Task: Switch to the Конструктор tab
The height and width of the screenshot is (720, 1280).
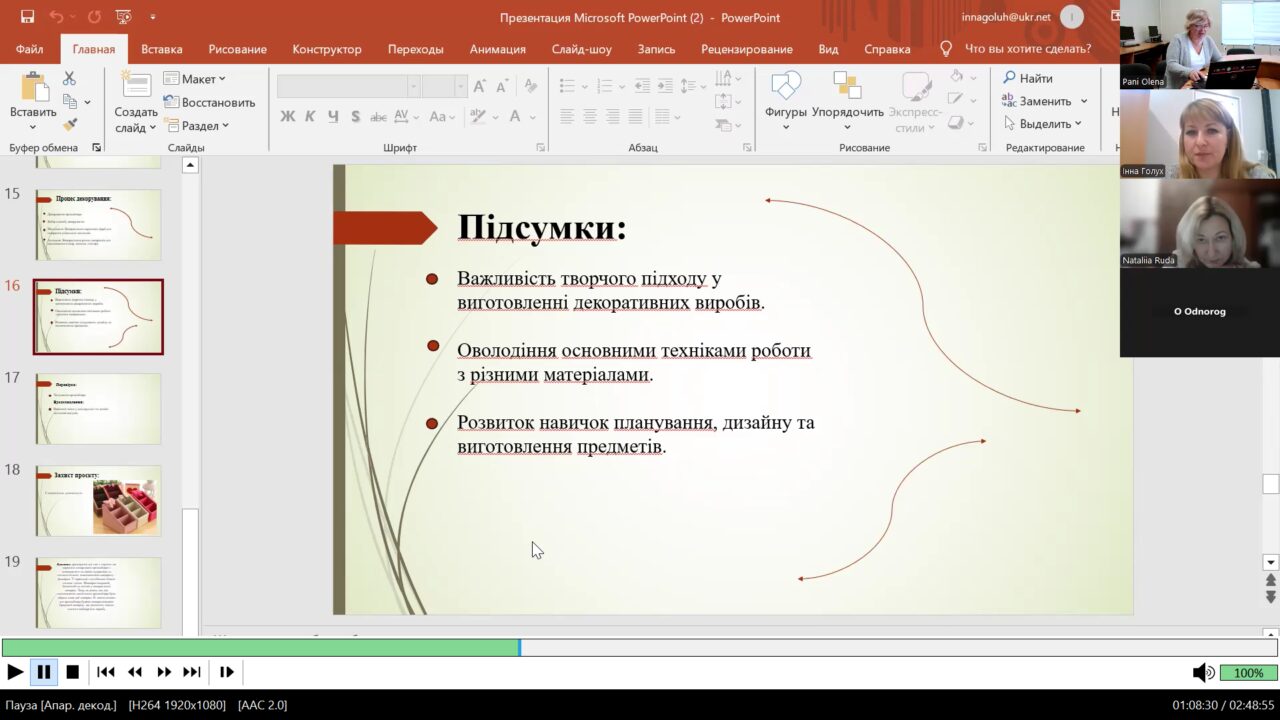Action: tap(327, 49)
